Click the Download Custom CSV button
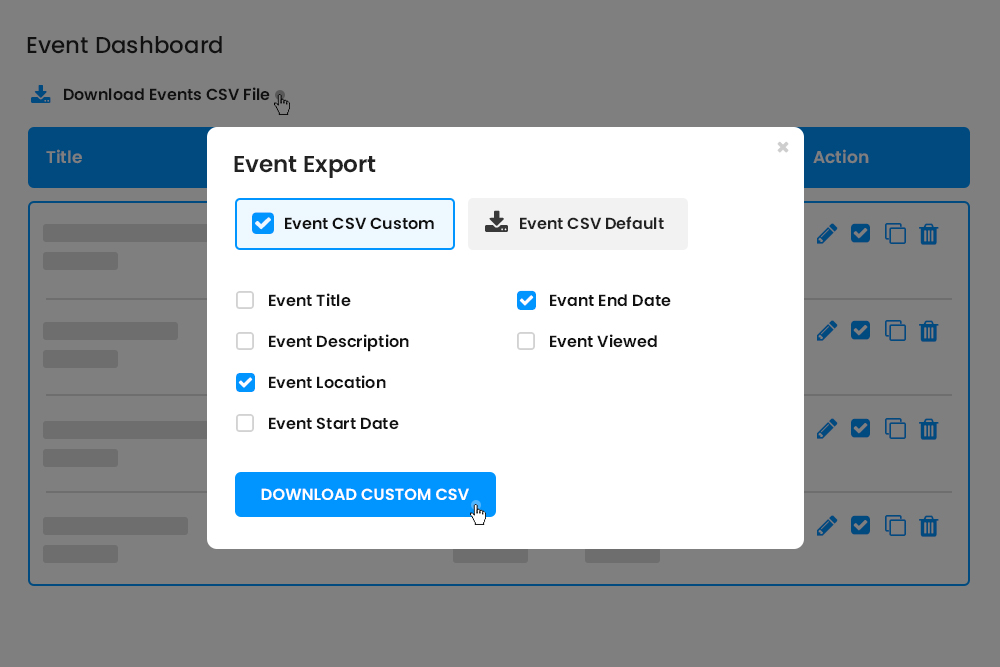The height and width of the screenshot is (667, 1000). click(365, 494)
